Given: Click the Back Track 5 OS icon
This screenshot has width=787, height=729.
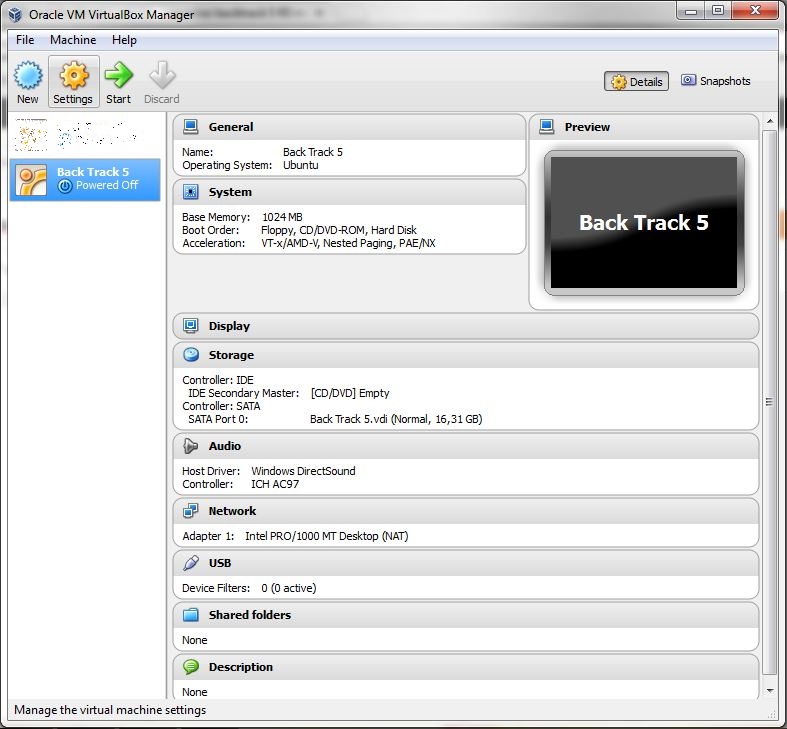Looking at the screenshot, I should click(31, 179).
